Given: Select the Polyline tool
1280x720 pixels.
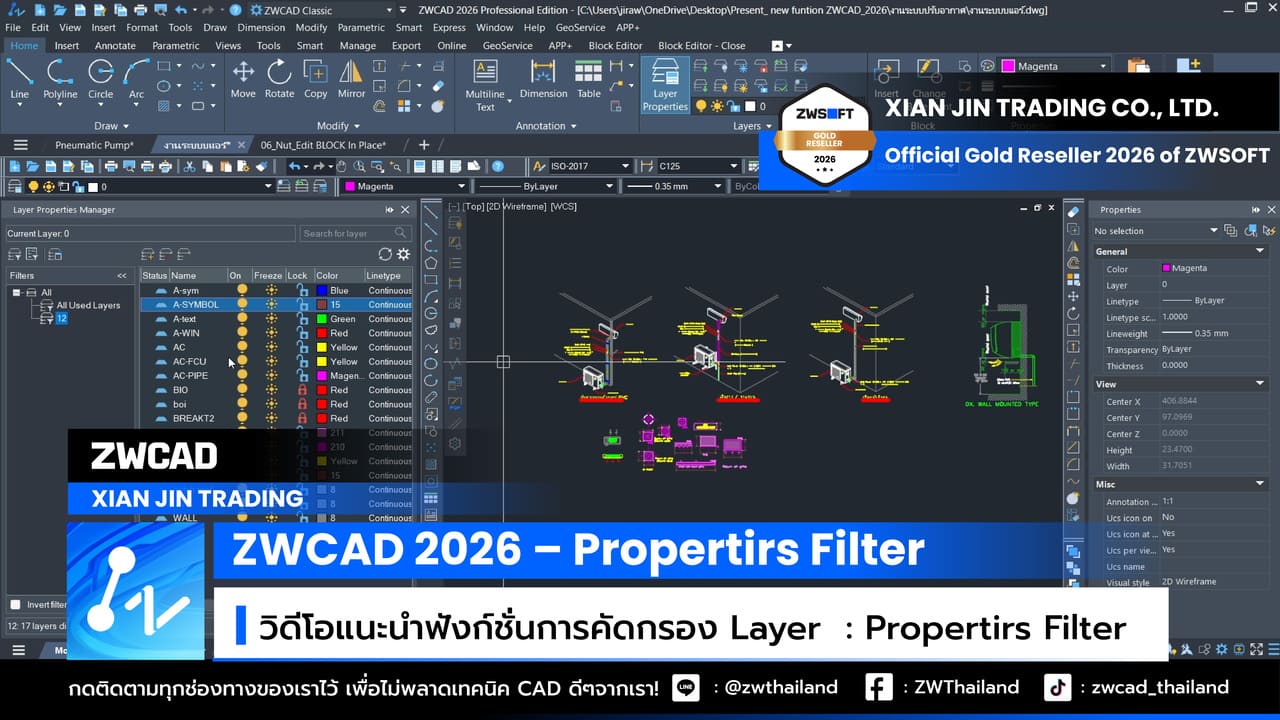Looking at the screenshot, I should point(60,80).
